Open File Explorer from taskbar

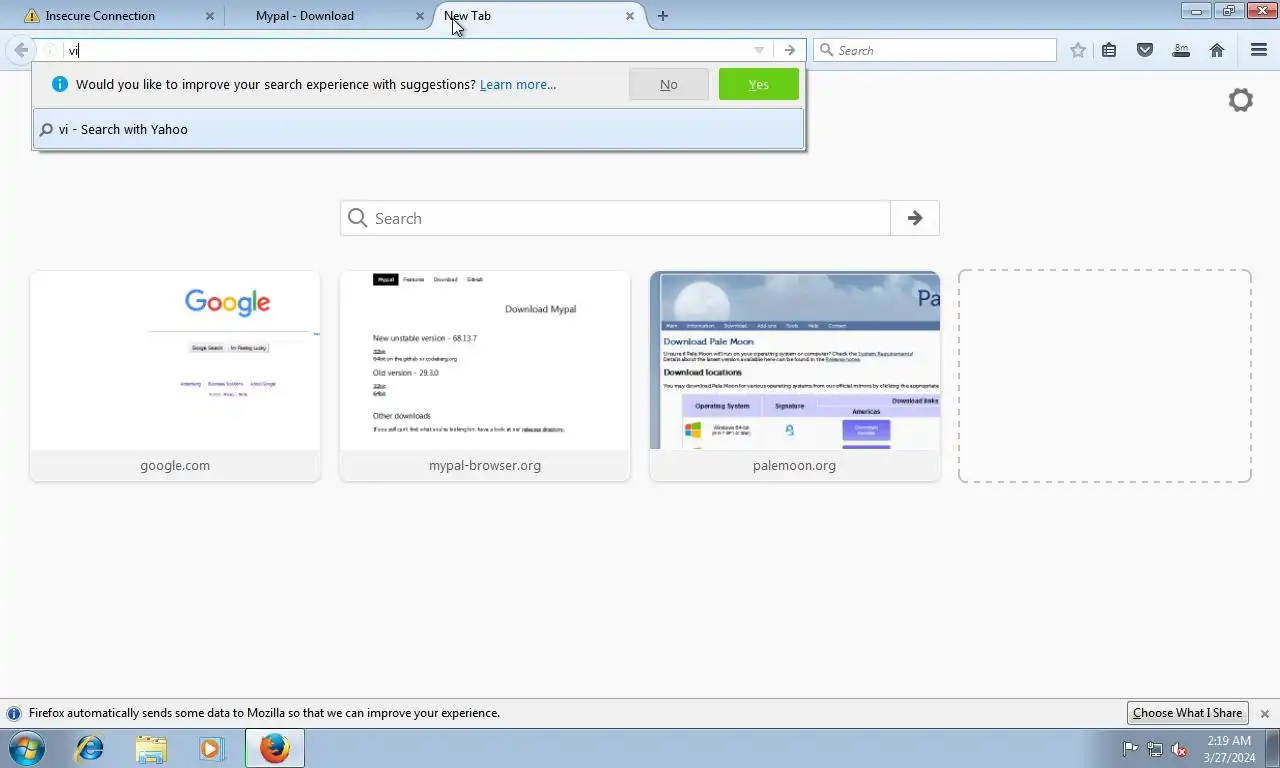(151, 748)
